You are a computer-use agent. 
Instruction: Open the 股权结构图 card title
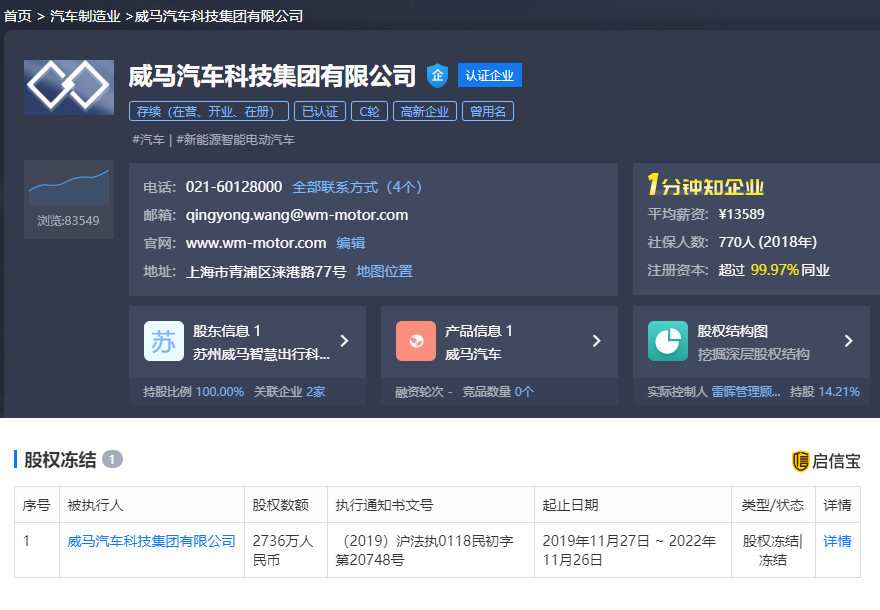(x=732, y=331)
